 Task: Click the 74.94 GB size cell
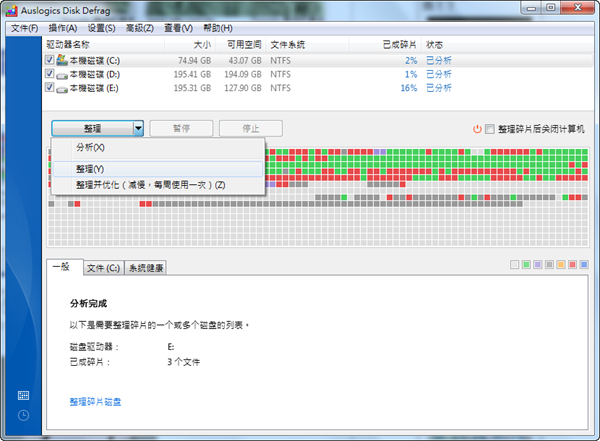pos(194,60)
